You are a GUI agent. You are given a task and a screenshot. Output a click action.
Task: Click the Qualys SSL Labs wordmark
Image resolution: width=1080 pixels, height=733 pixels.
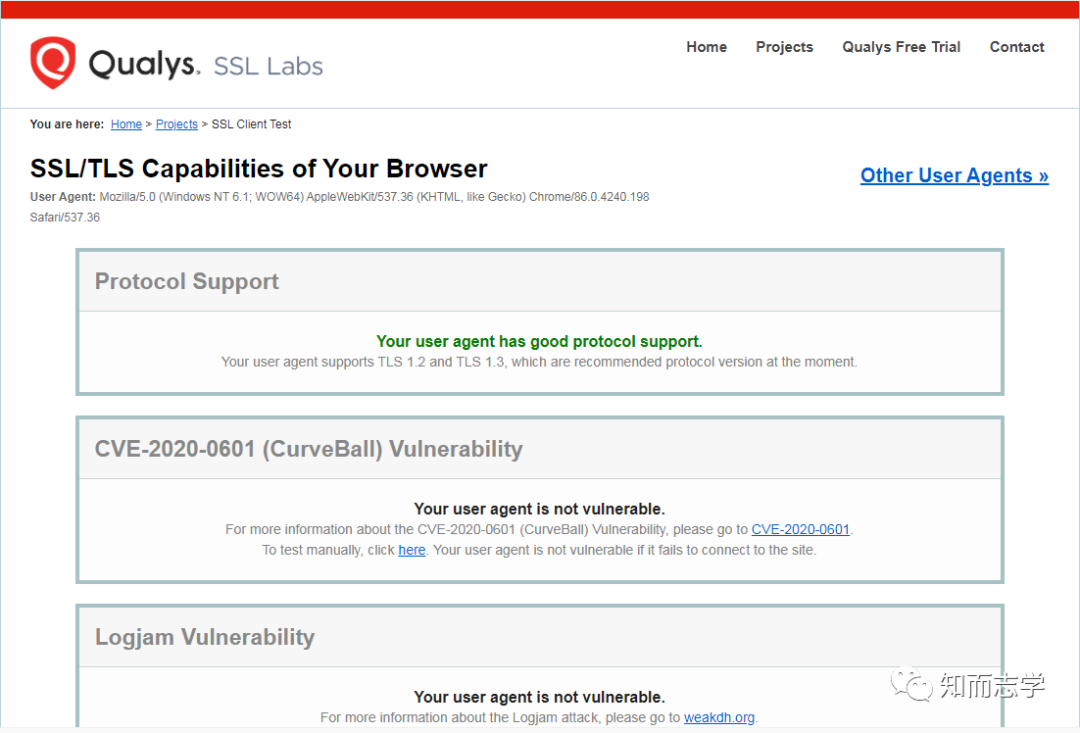pos(206,65)
